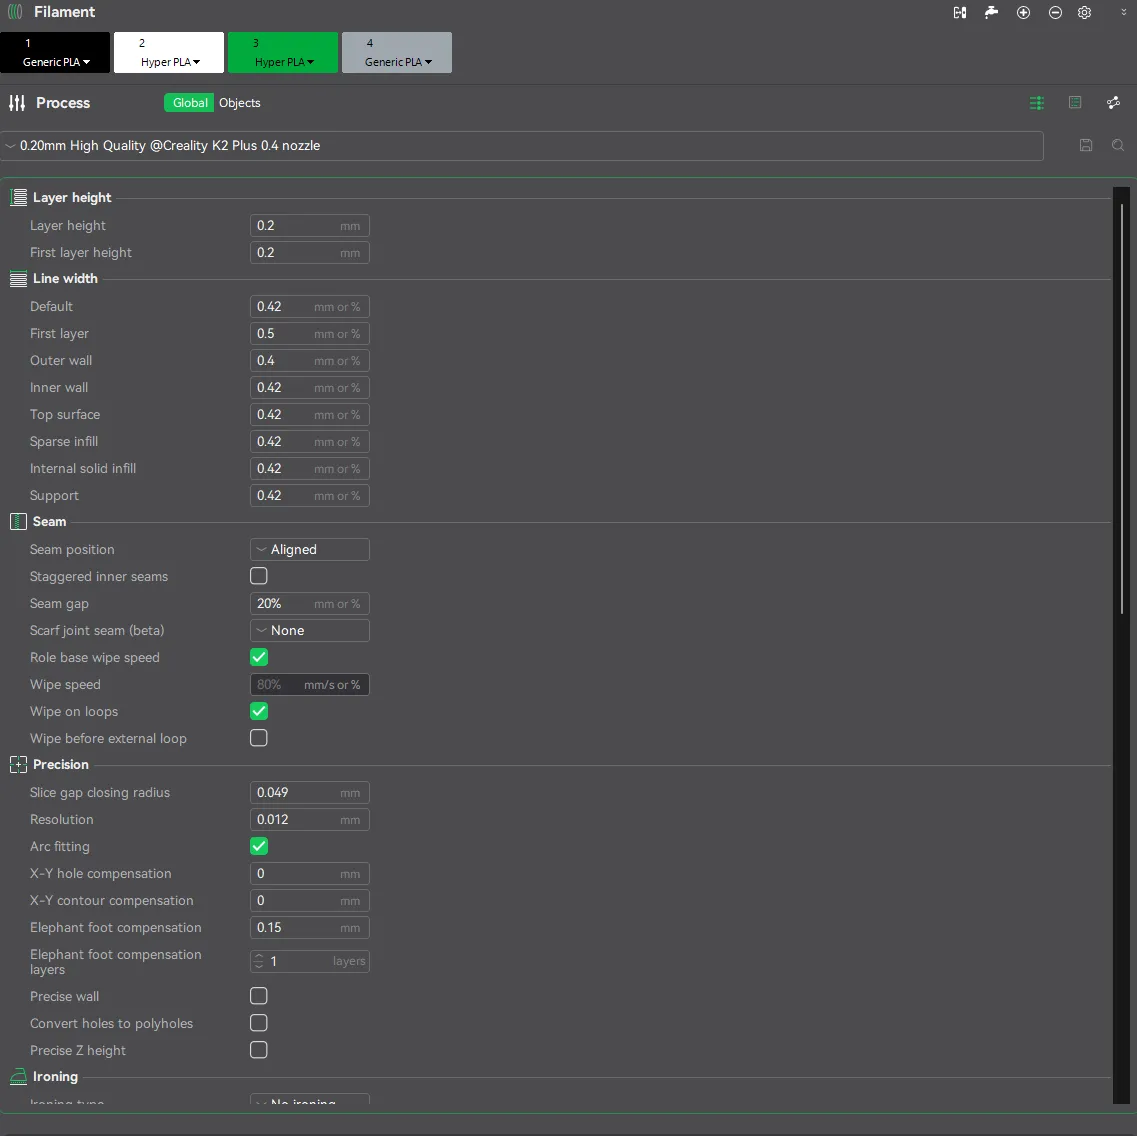Open filament settings via the gear icon
The width and height of the screenshot is (1137, 1136).
click(x=1085, y=12)
